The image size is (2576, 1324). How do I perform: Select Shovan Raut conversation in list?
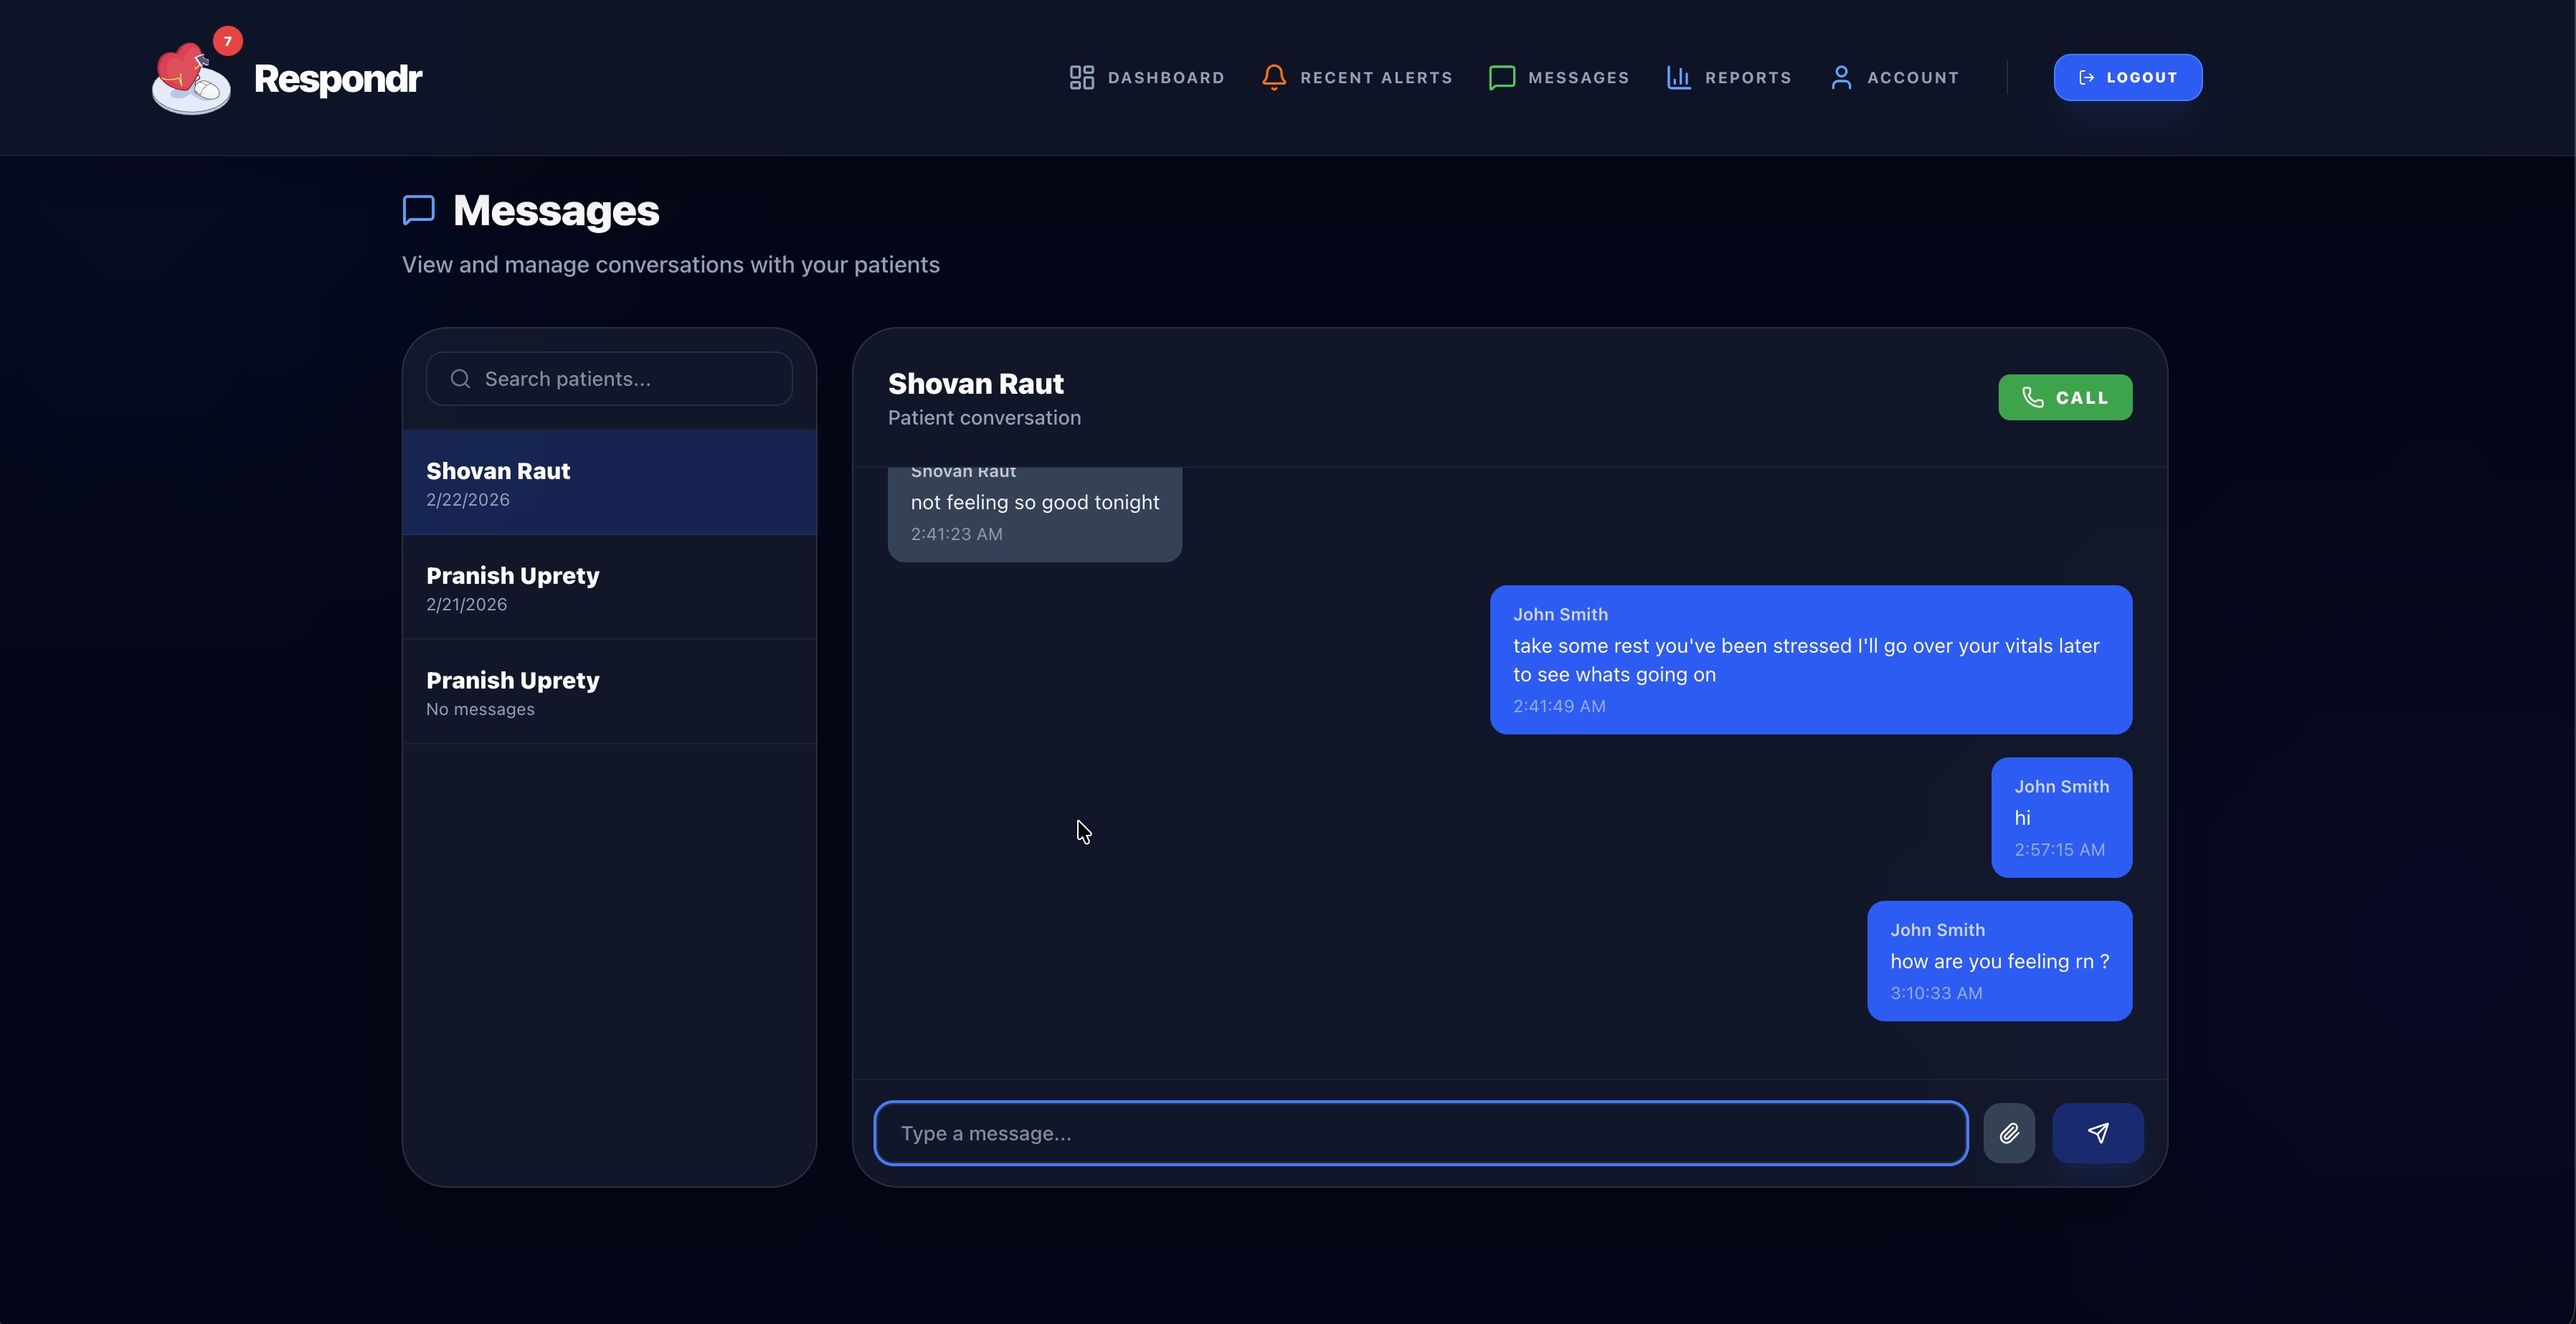coord(609,483)
